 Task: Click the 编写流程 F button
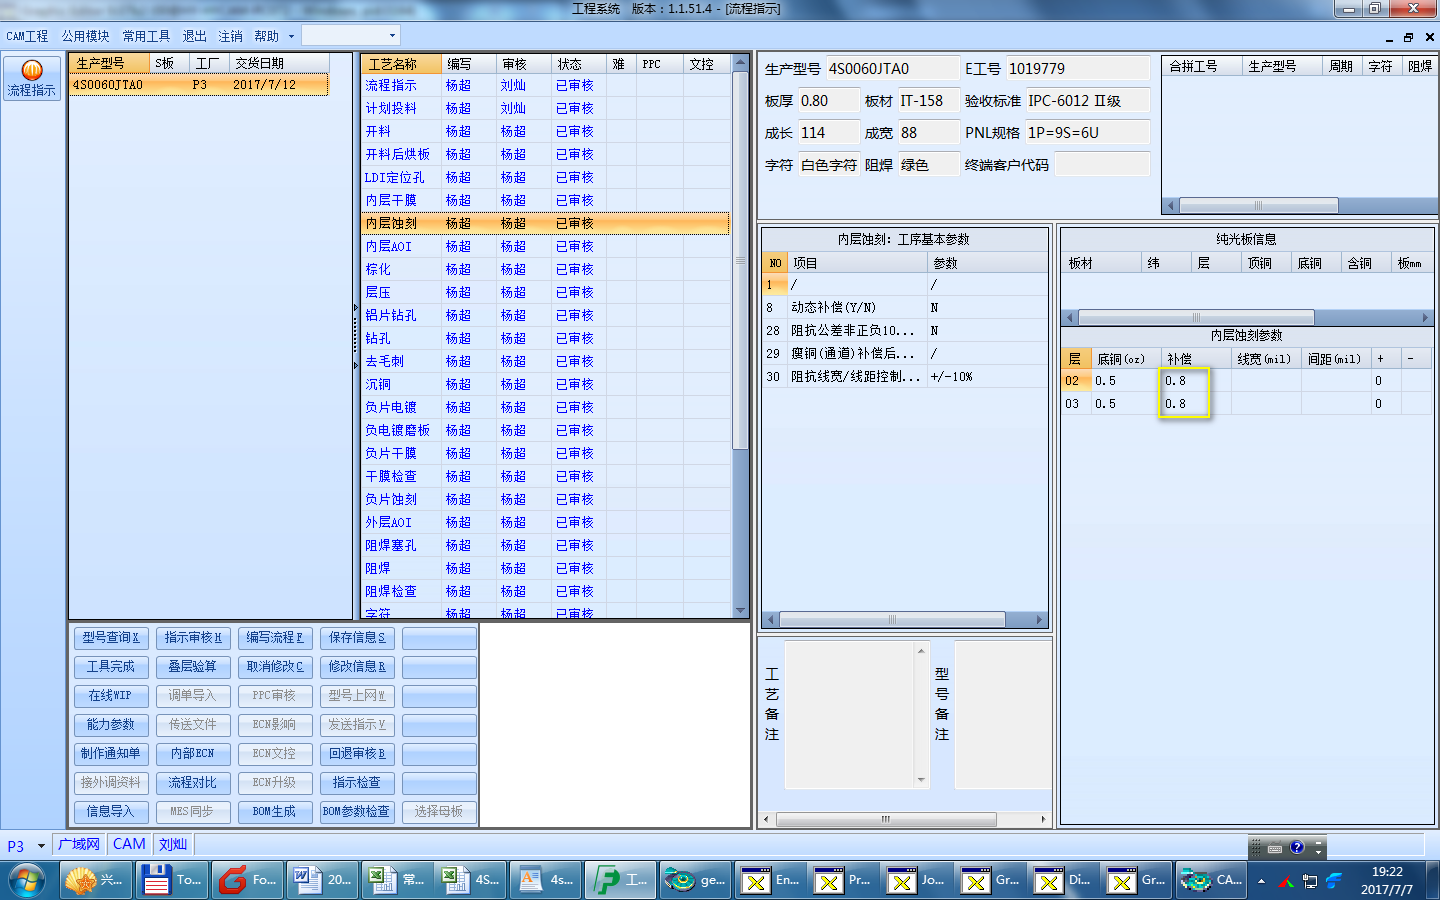click(x=275, y=638)
